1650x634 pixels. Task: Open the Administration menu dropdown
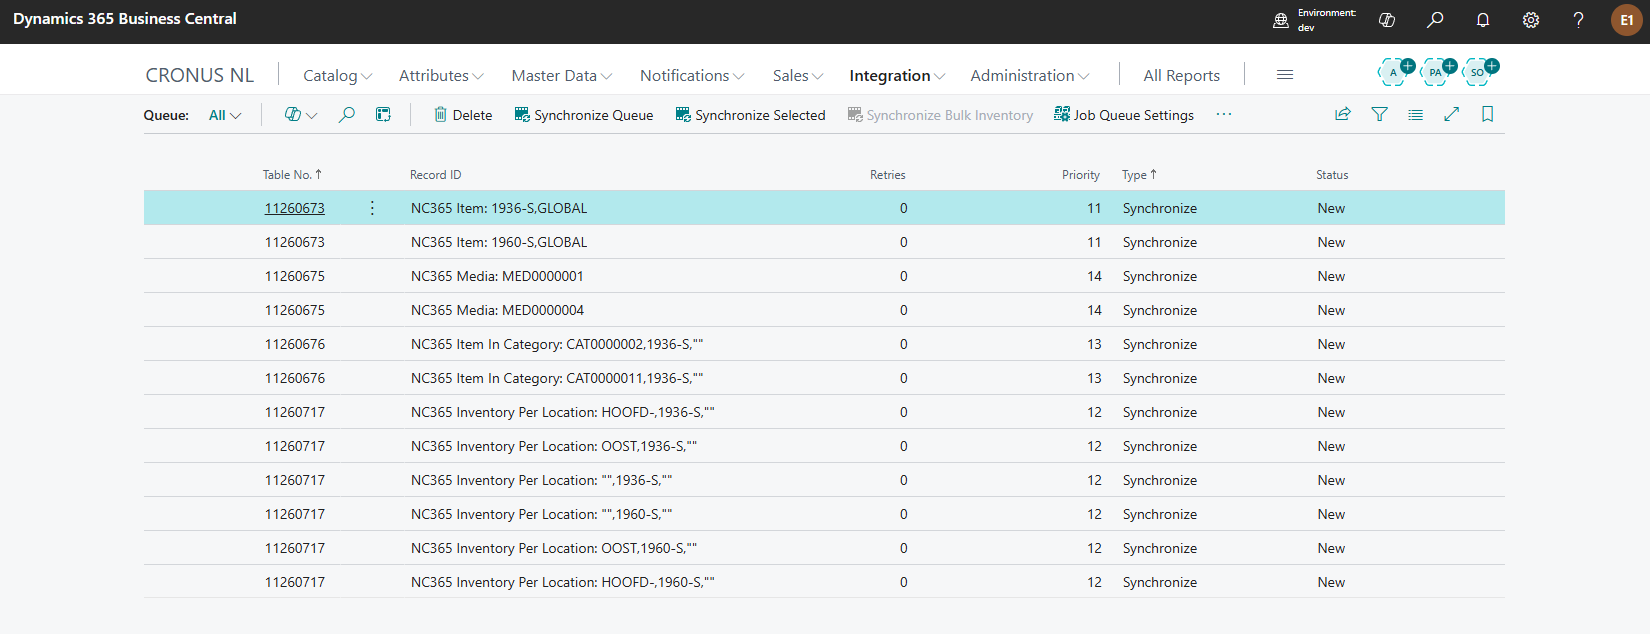coord(1029,76)
